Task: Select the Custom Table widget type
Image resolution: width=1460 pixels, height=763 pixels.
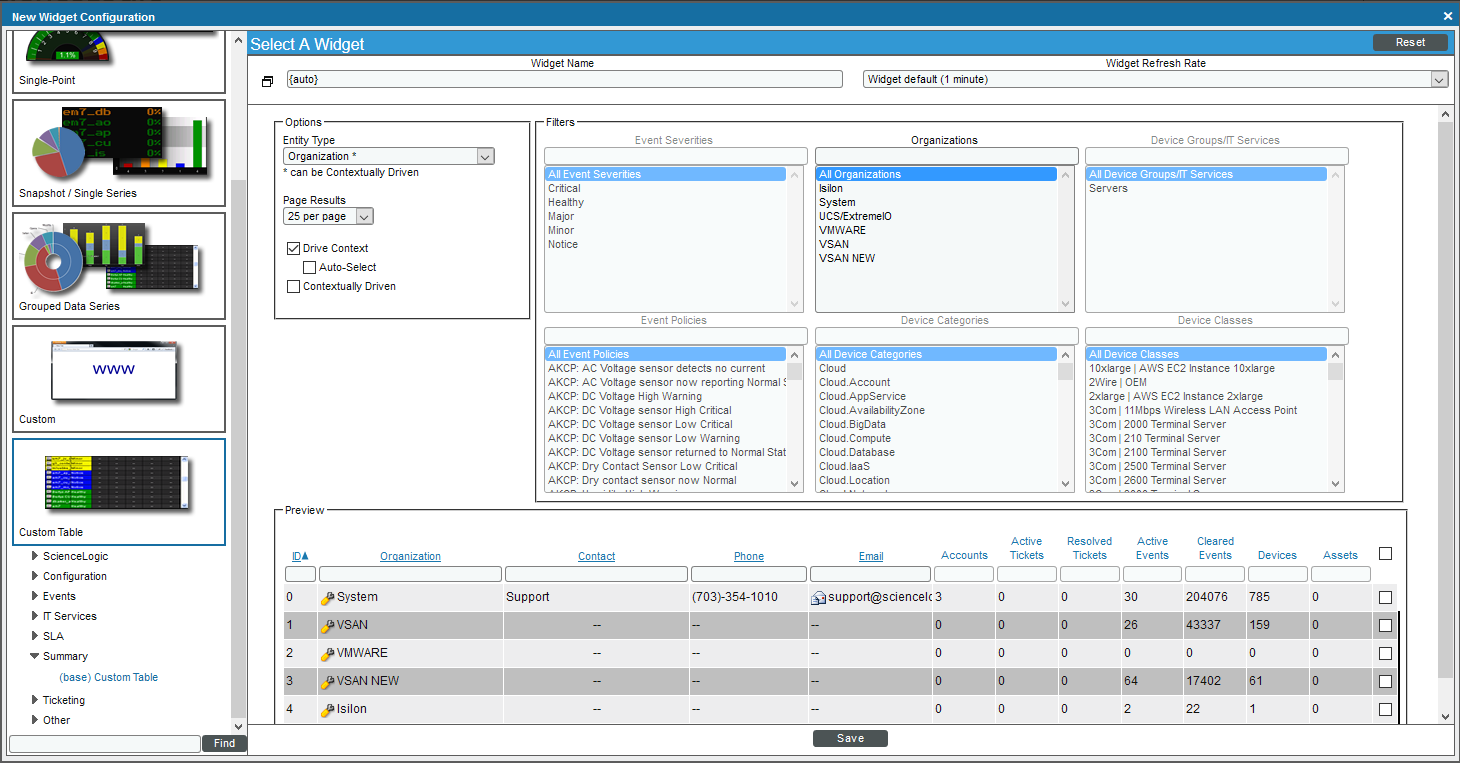Action: click(118, 490)
